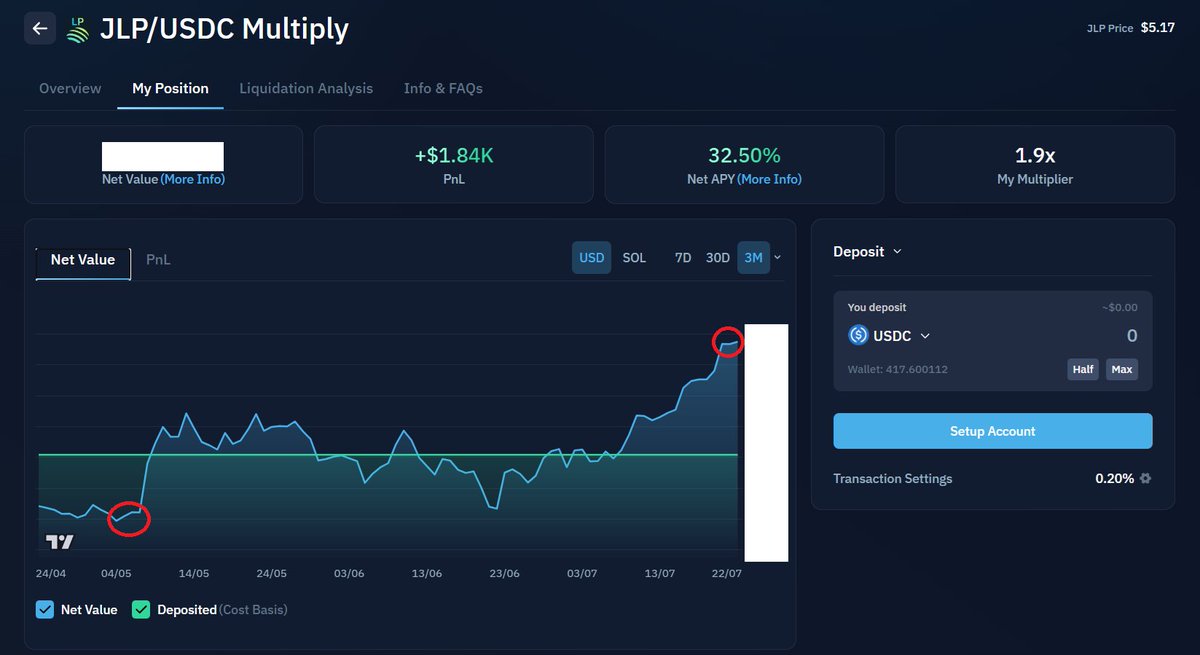The height and width of the screenshot is (655, 1200).
Task: Click the 13/07 date label on chart
Action: point(660,574)
